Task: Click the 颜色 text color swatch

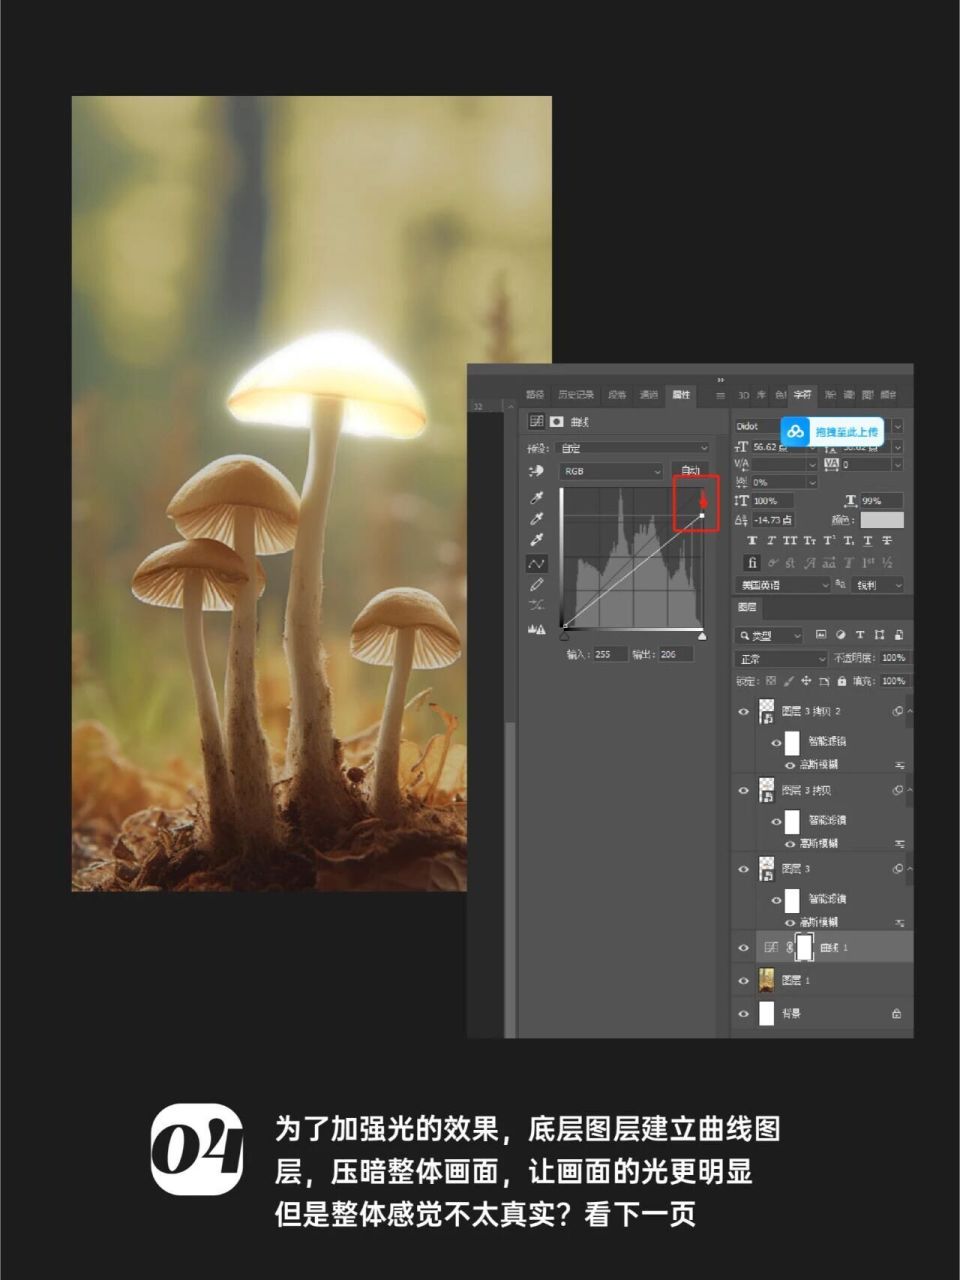Action: [x=882, y=520]
